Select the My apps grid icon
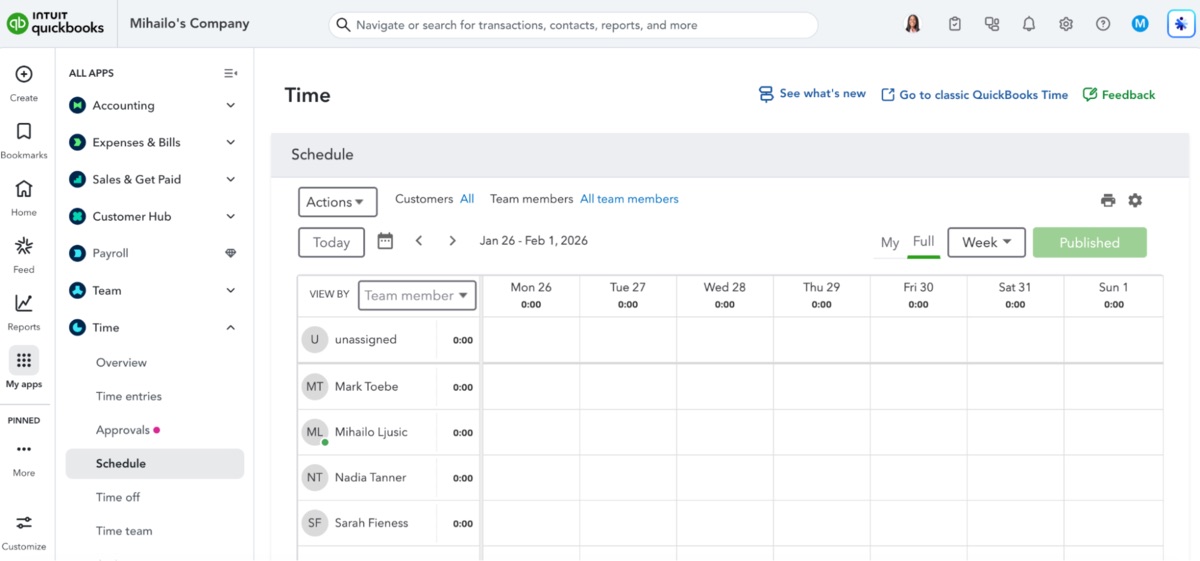 [24, 360]
